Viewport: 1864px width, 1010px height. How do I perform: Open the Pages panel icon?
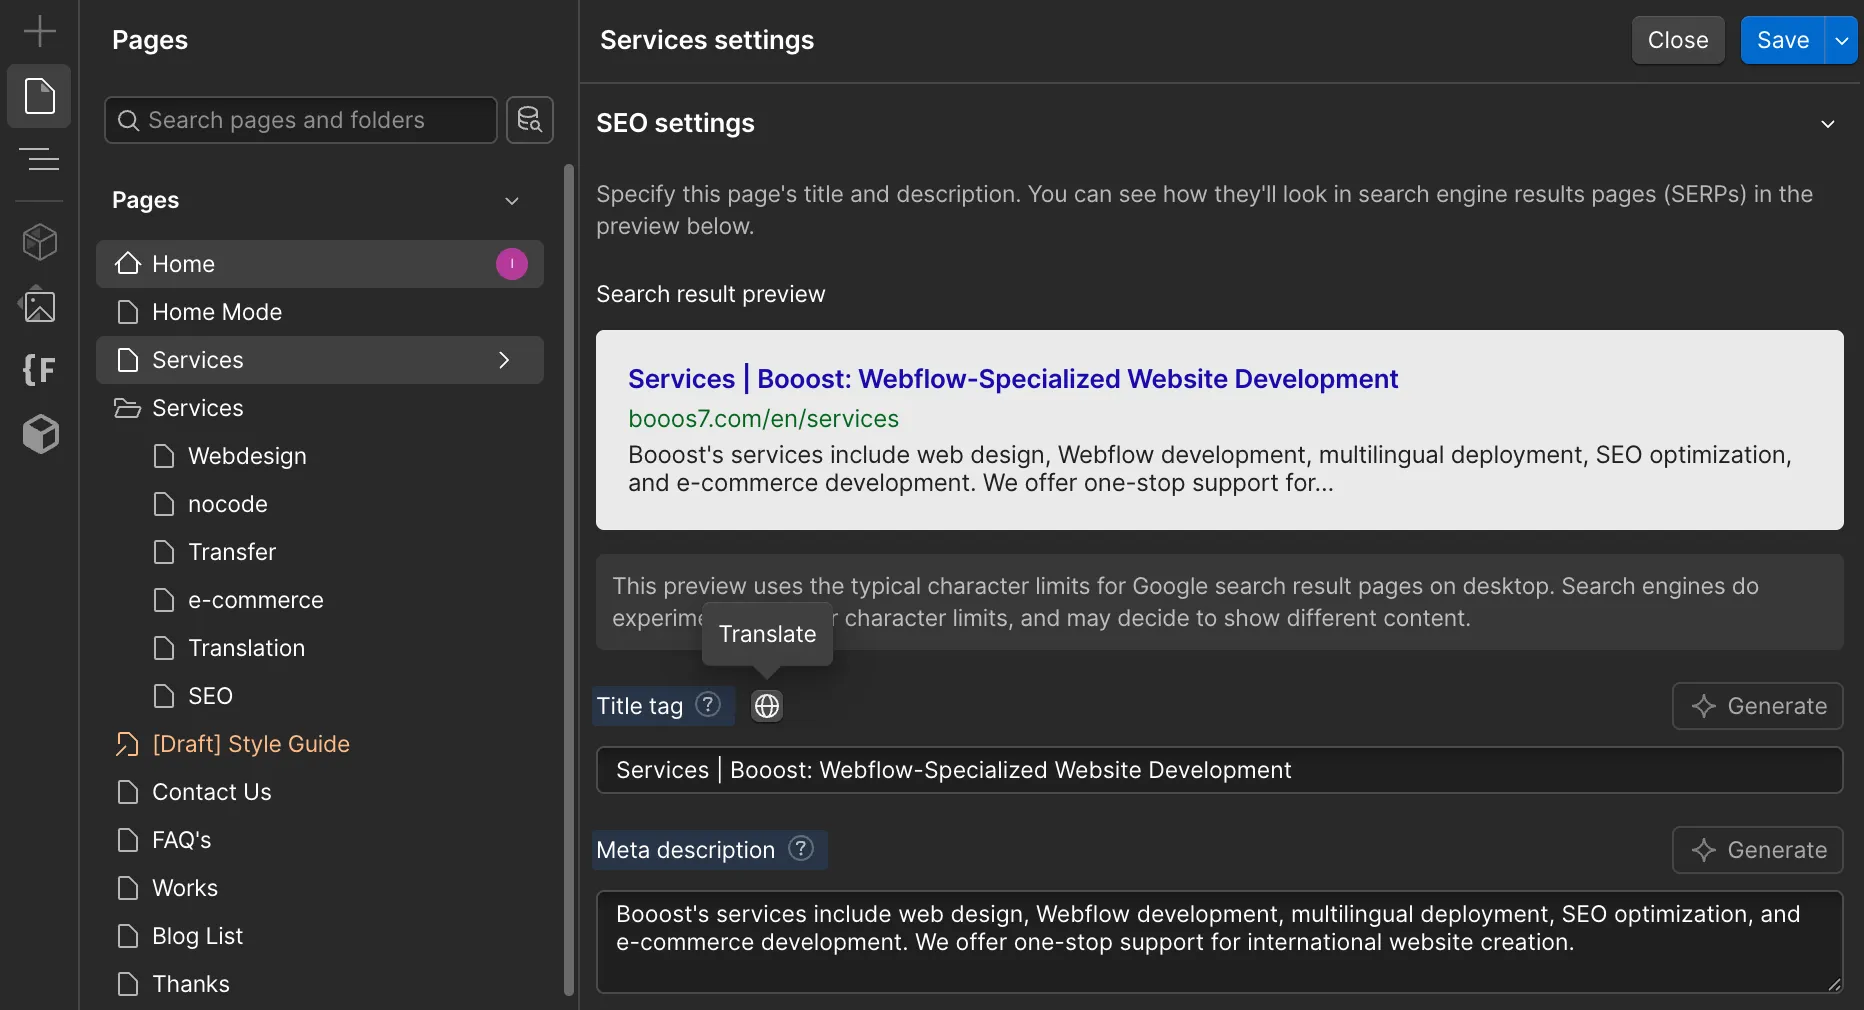(x=39, y=96)
